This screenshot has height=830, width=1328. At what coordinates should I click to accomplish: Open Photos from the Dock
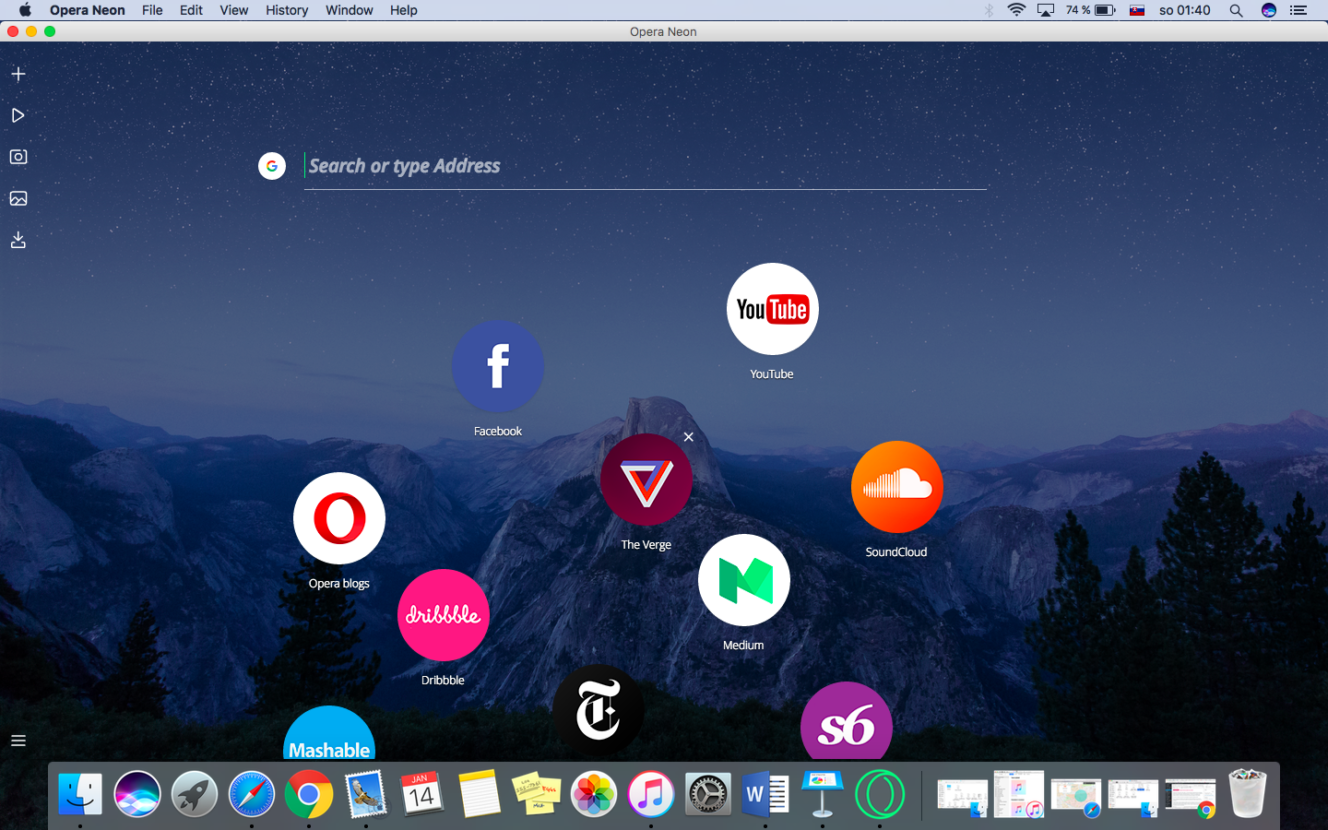click(x=594, y=795)
